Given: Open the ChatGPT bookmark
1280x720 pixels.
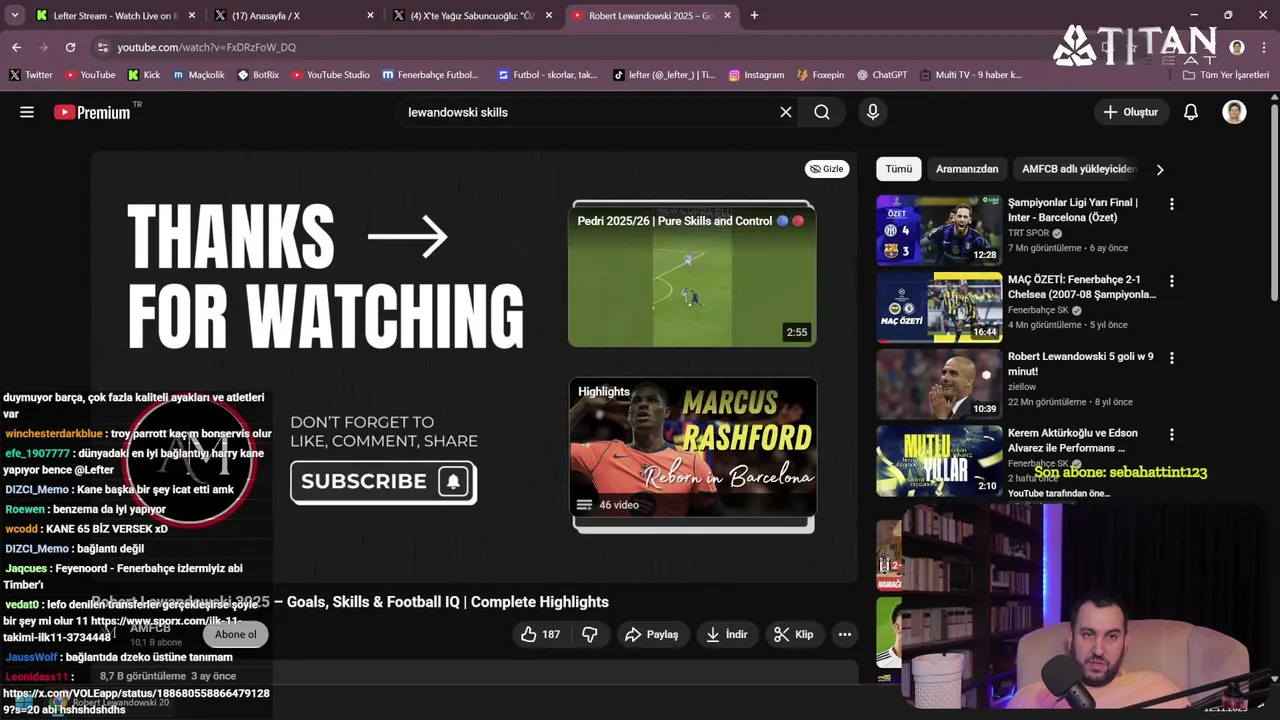Looking at the screenshot, I should pos(881,75).
